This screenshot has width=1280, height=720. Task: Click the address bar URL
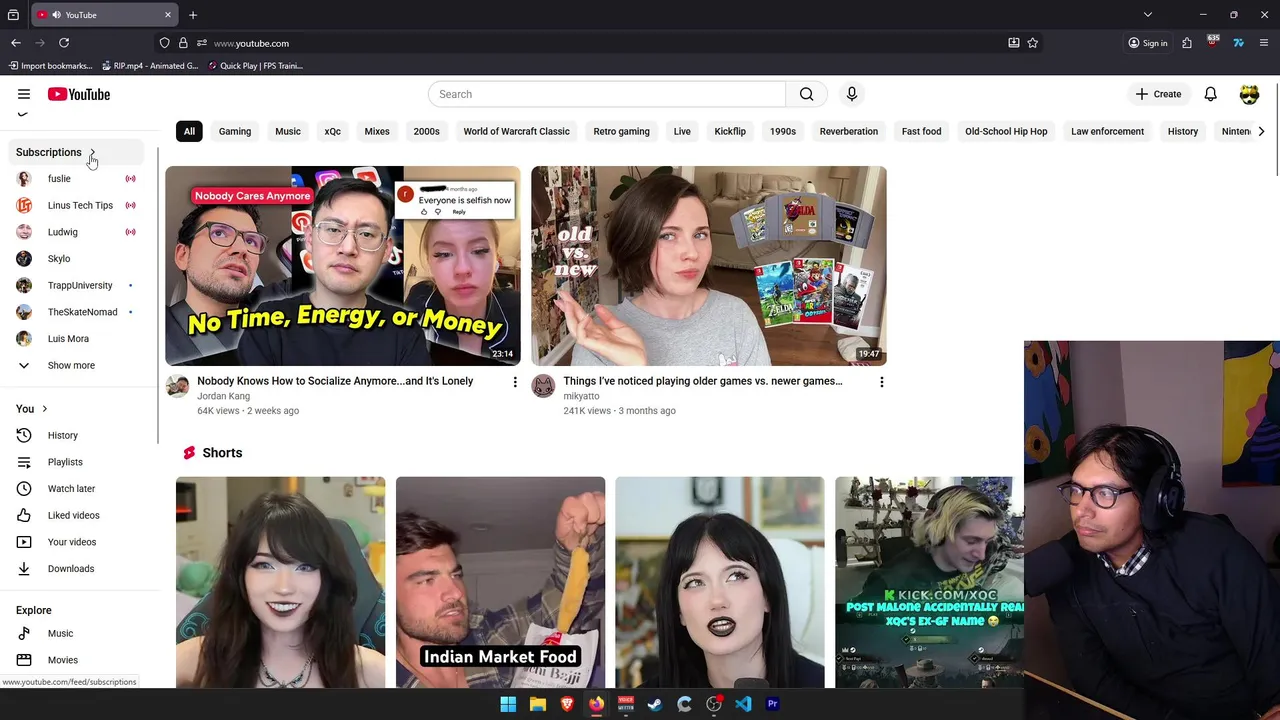(251, 43)
